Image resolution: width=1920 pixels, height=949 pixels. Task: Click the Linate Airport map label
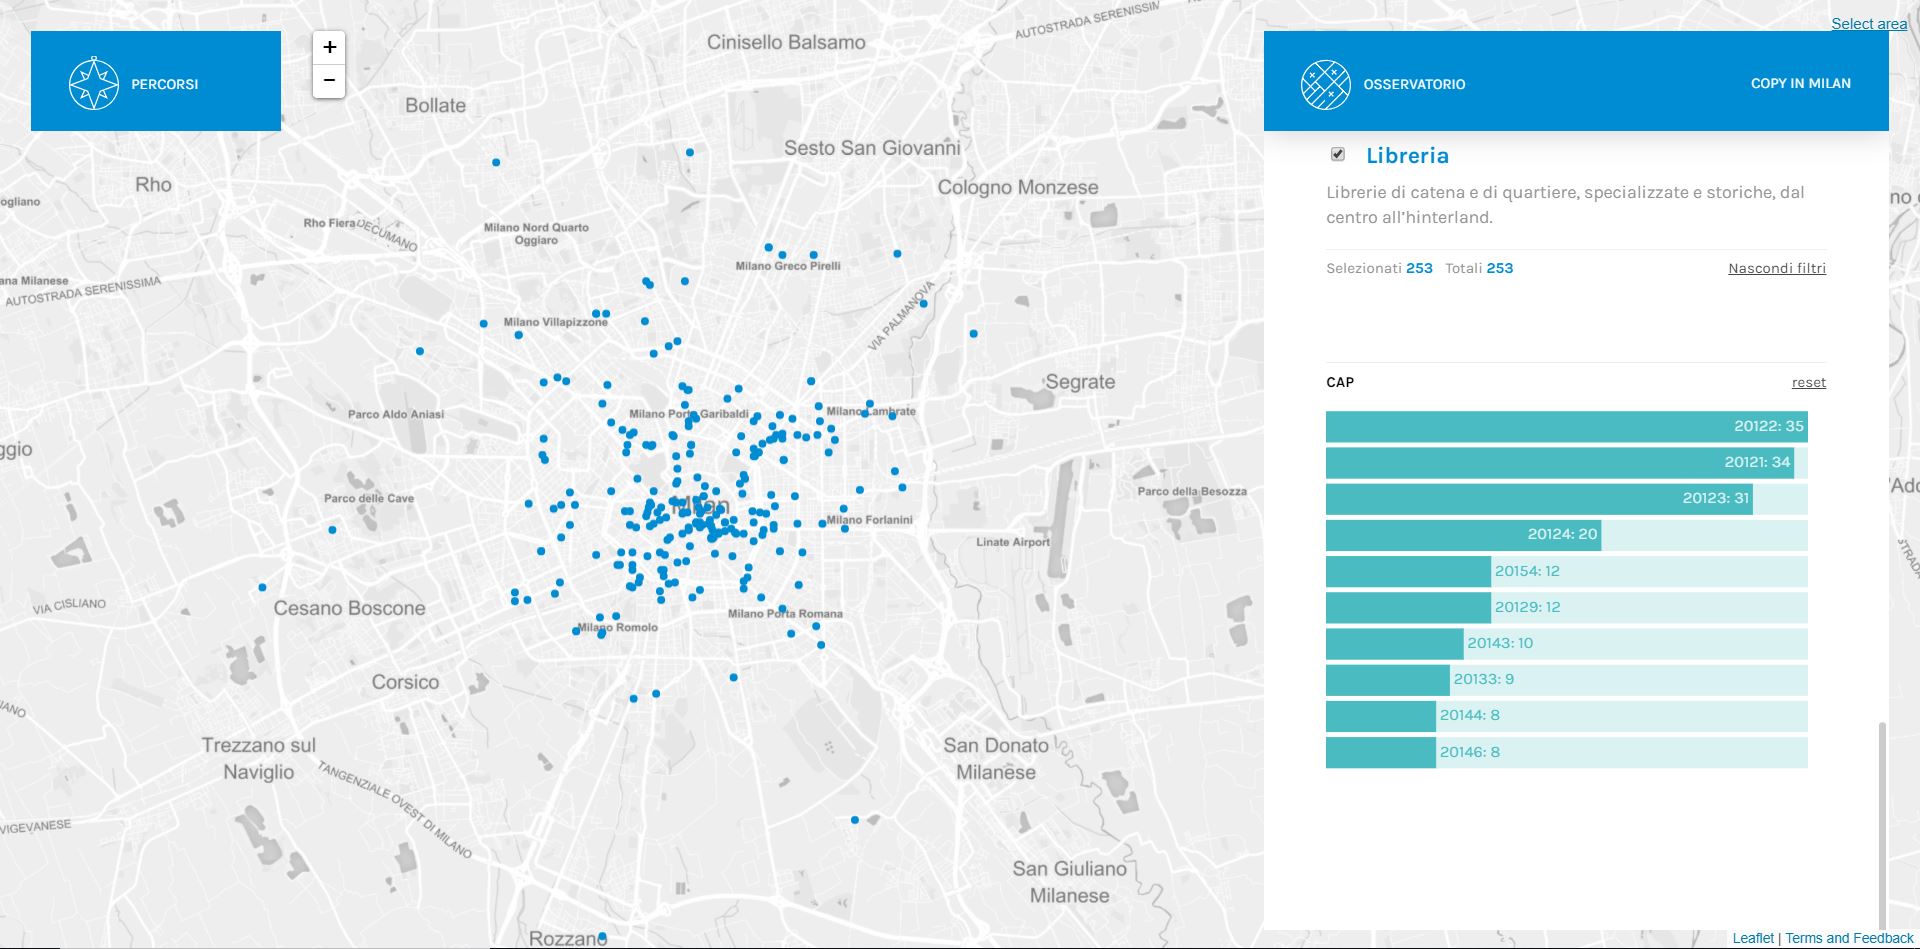[x=1013, y=542]
